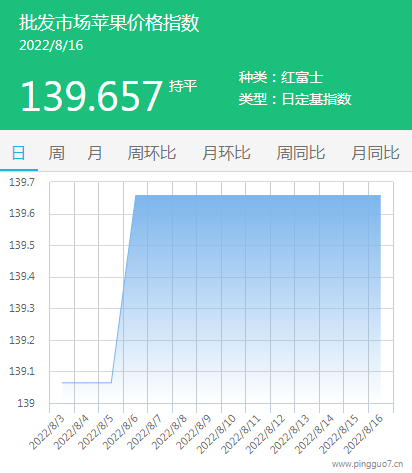Click the 139.2 y-axis label
Image resolution: width=412 pixels, height=473 pixels.
tap(22, 340)
